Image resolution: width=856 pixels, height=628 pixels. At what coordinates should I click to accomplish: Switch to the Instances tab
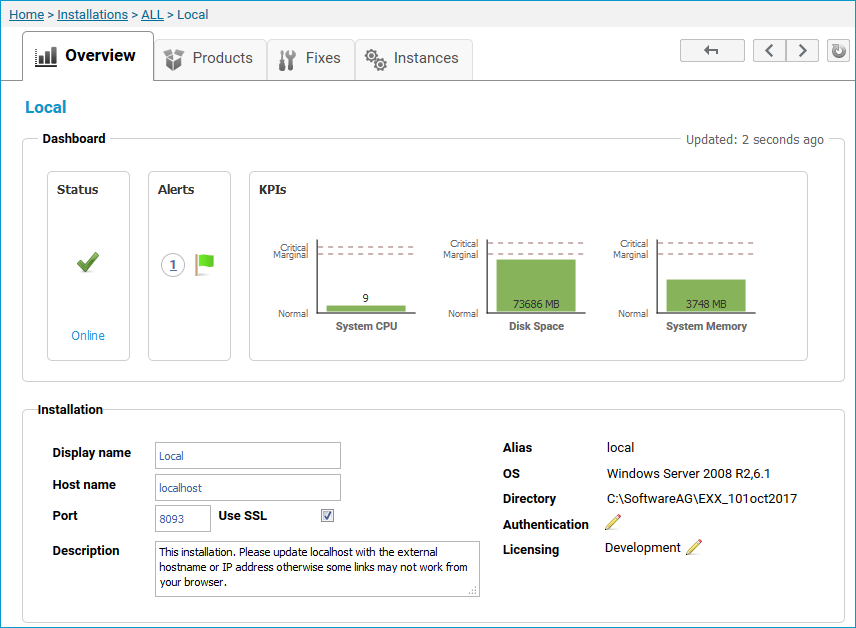(413, 60)
